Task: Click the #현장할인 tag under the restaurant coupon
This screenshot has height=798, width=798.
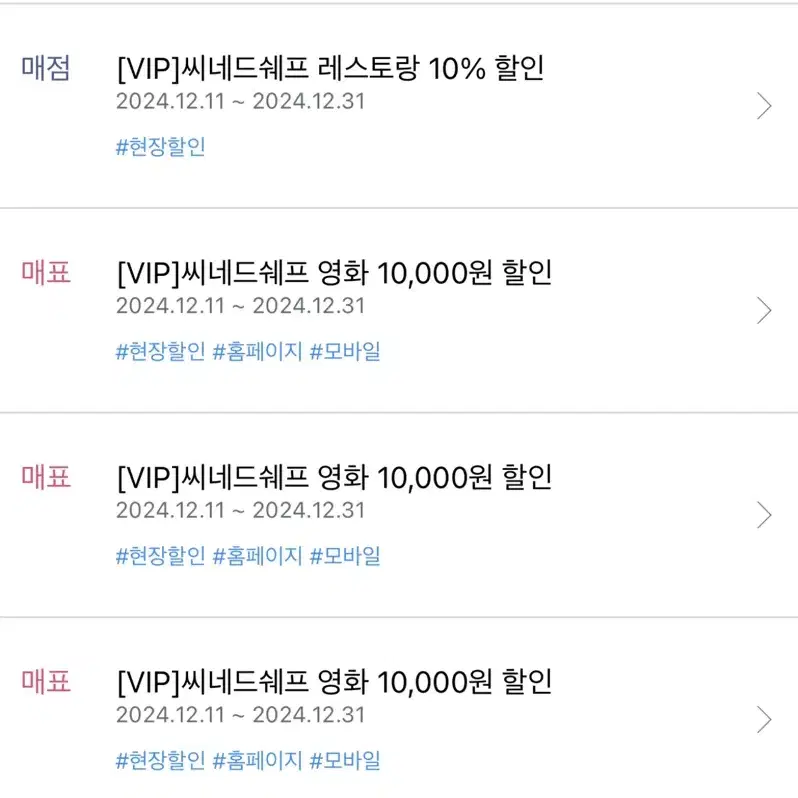Action: 160,147
